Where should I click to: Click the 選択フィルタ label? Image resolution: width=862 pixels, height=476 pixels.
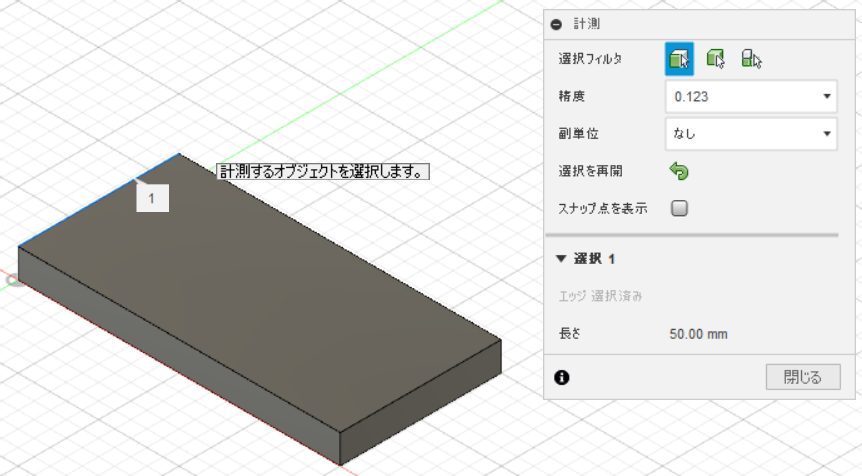pos(590,59)
